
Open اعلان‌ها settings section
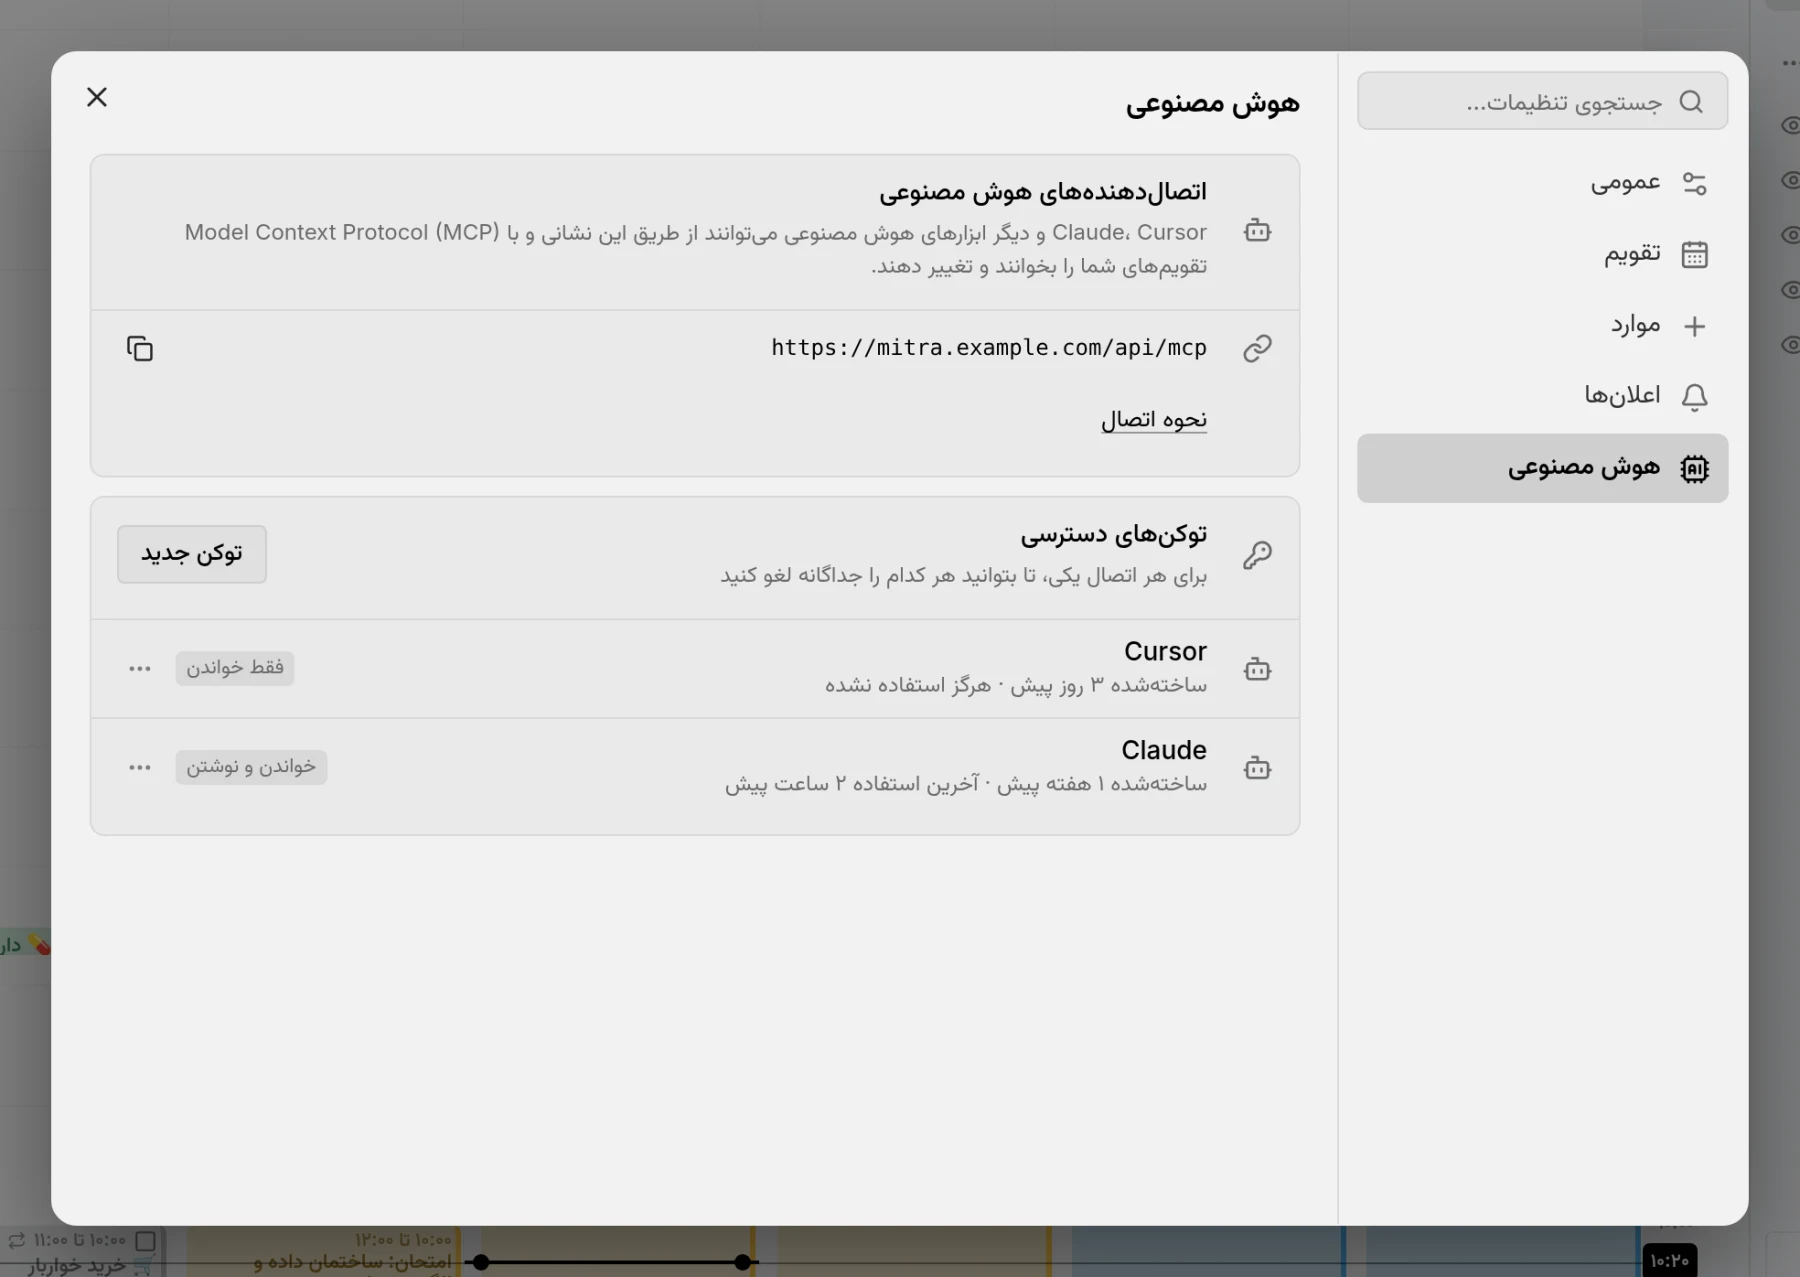point(1542,397)
